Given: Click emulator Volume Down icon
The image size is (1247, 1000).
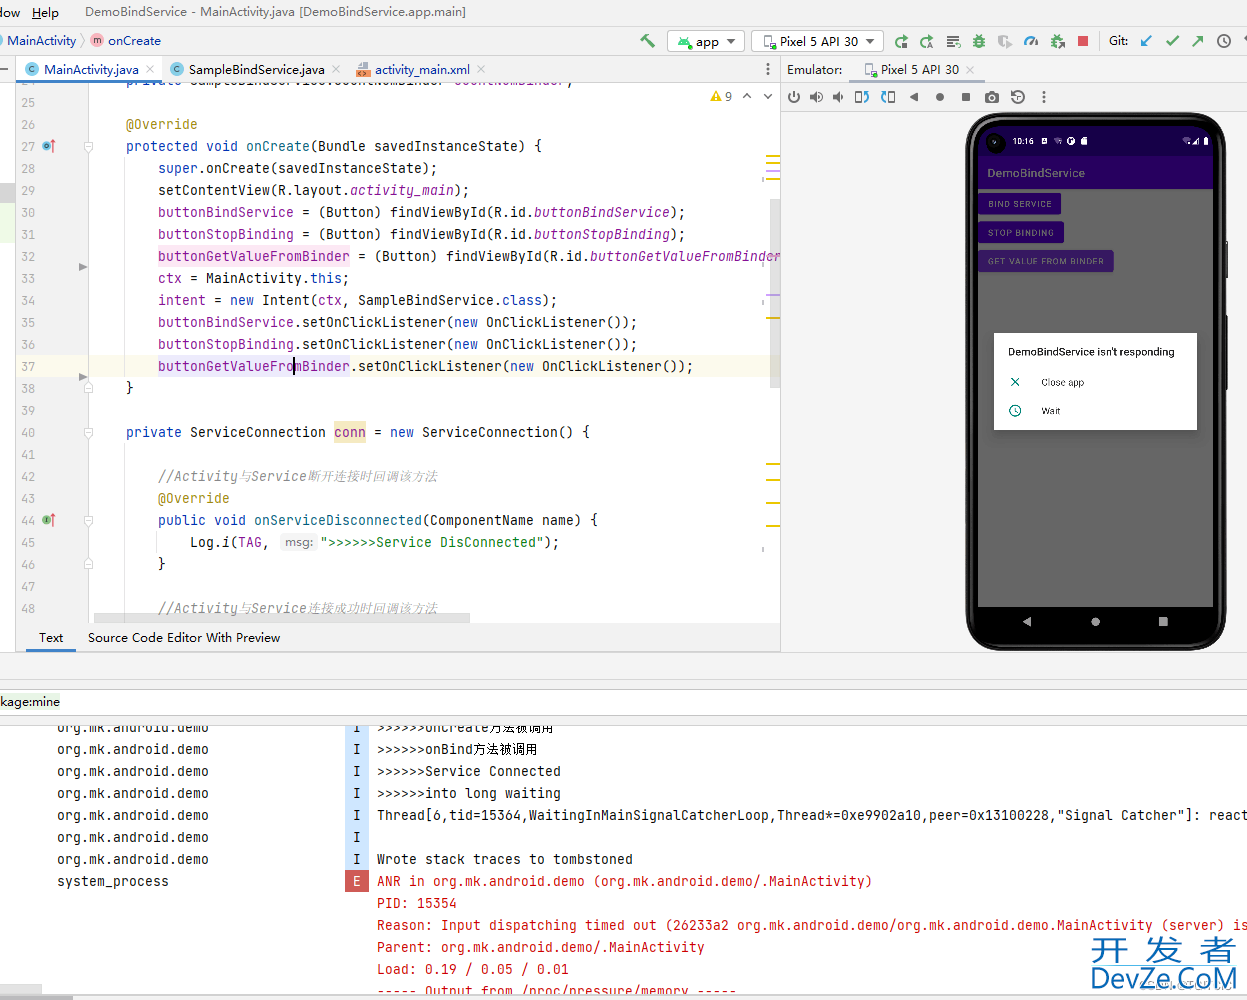Looking at the screenshot, I should tap(838, 97).
